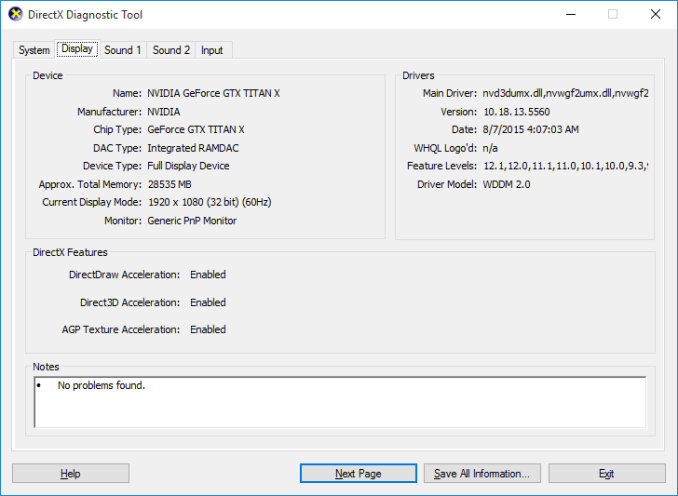The height and width of the screenshot is (496, 678).
Task: Click Direct3D Acceleration 'Enabled' value
Action: pos(208,303)
